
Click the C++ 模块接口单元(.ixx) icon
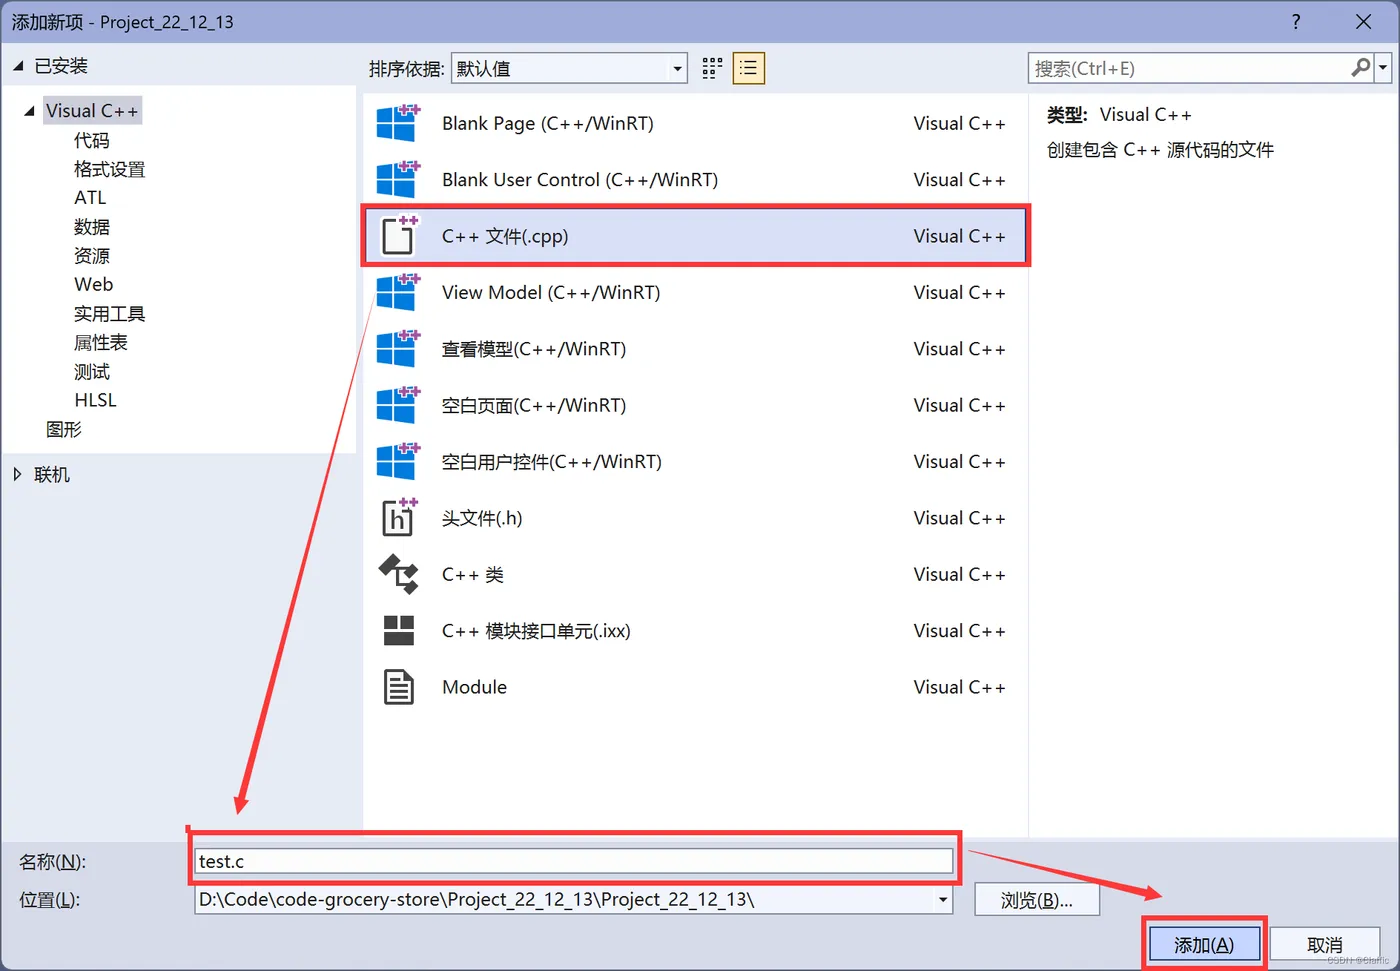[398, 630]
